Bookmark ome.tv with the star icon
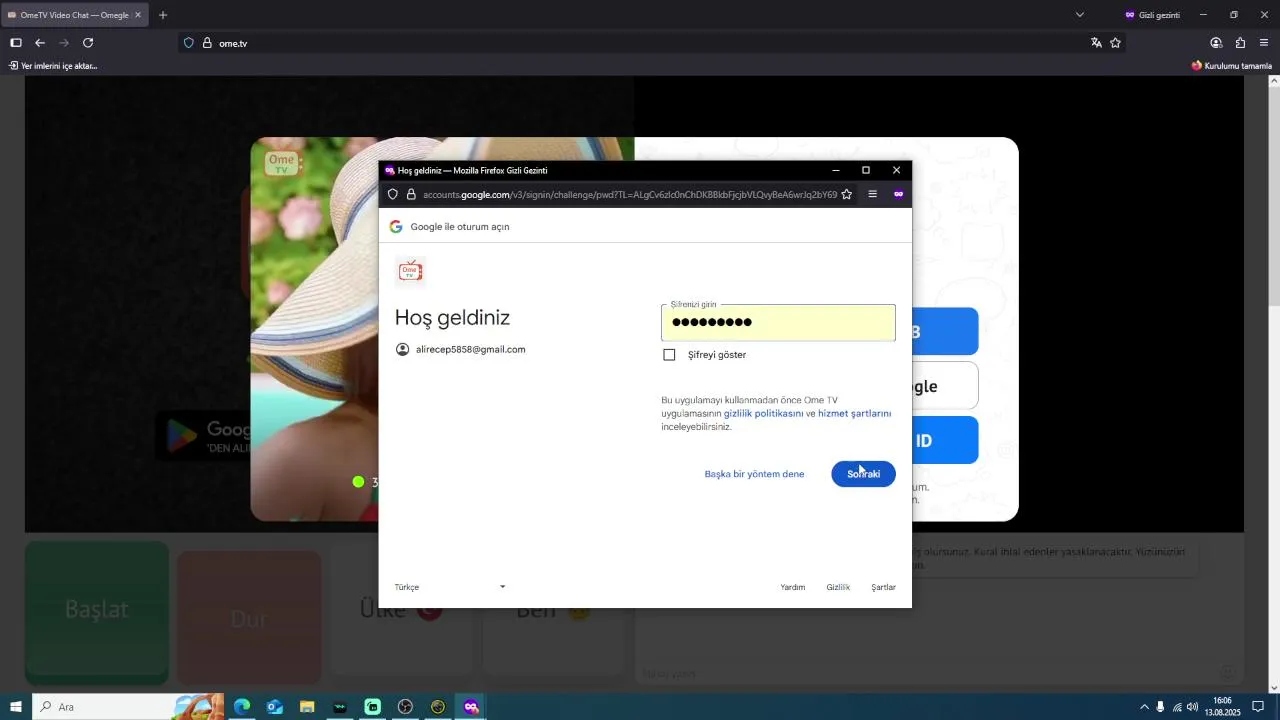 tap(1115, 43)
